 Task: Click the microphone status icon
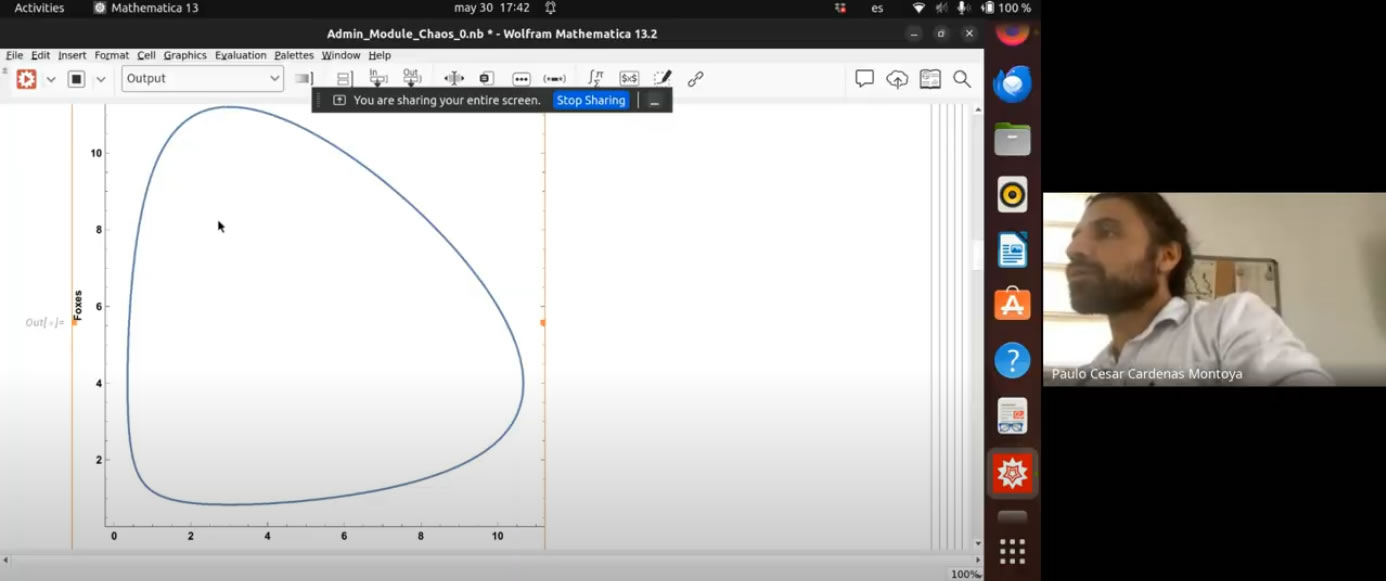point(963,8)
